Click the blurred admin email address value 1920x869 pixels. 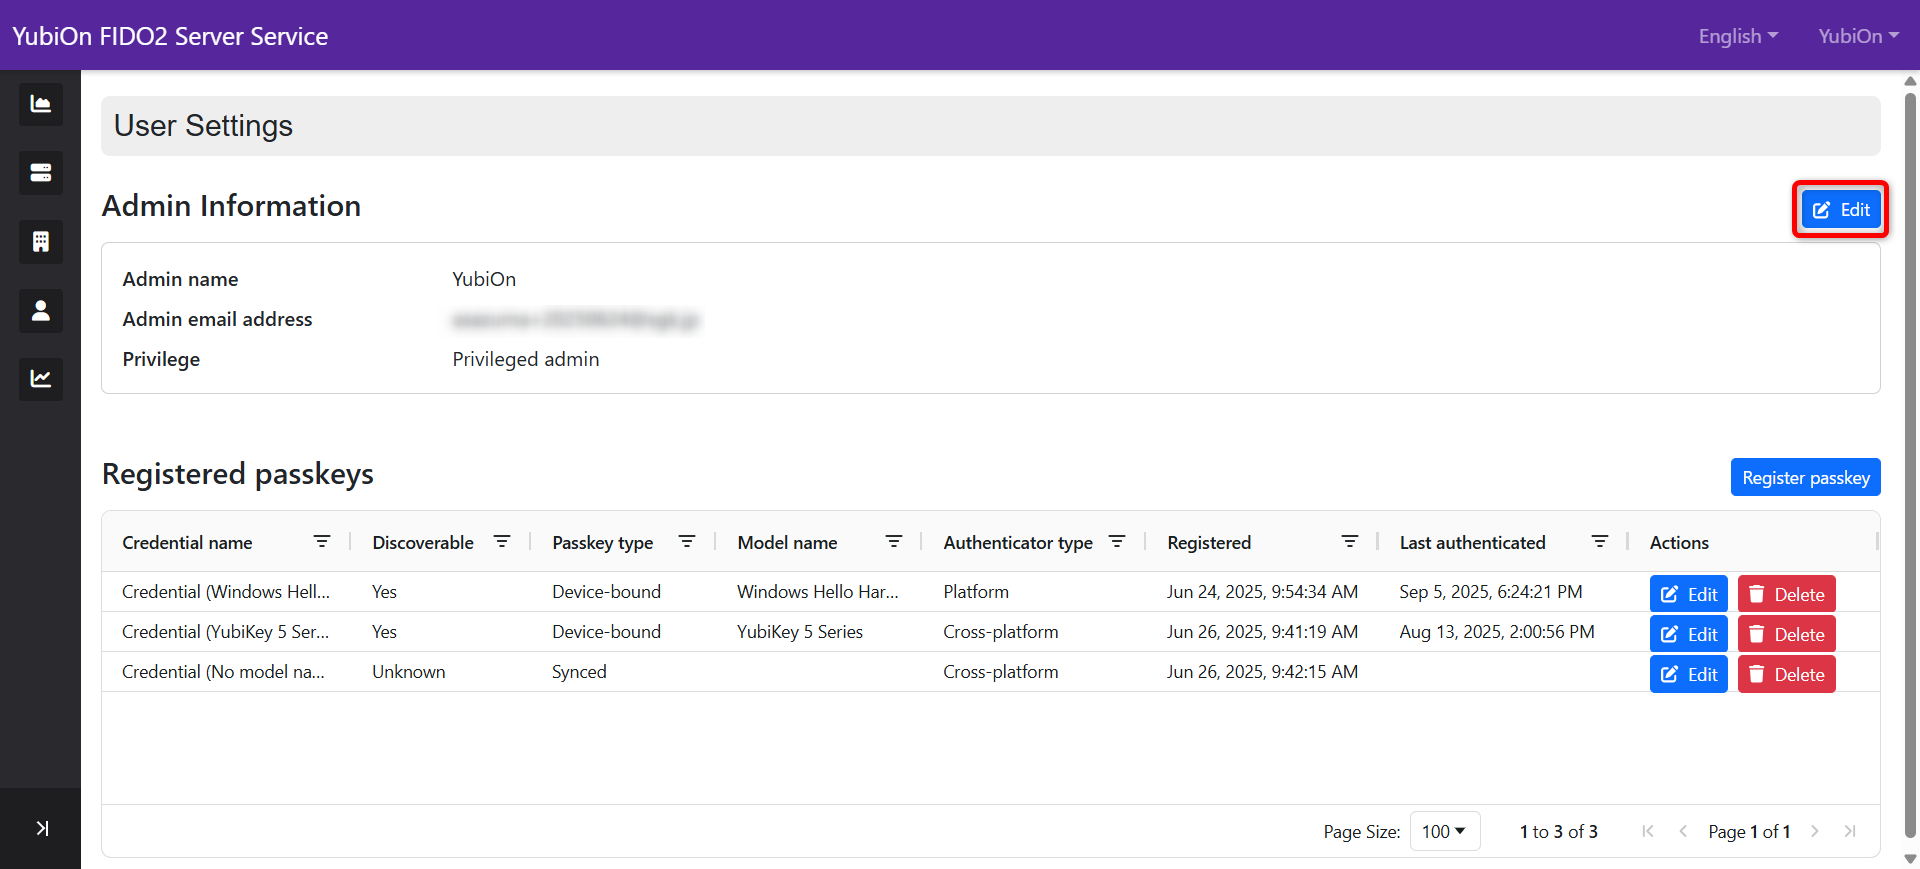pyautogui.click(x=576, y=320)
